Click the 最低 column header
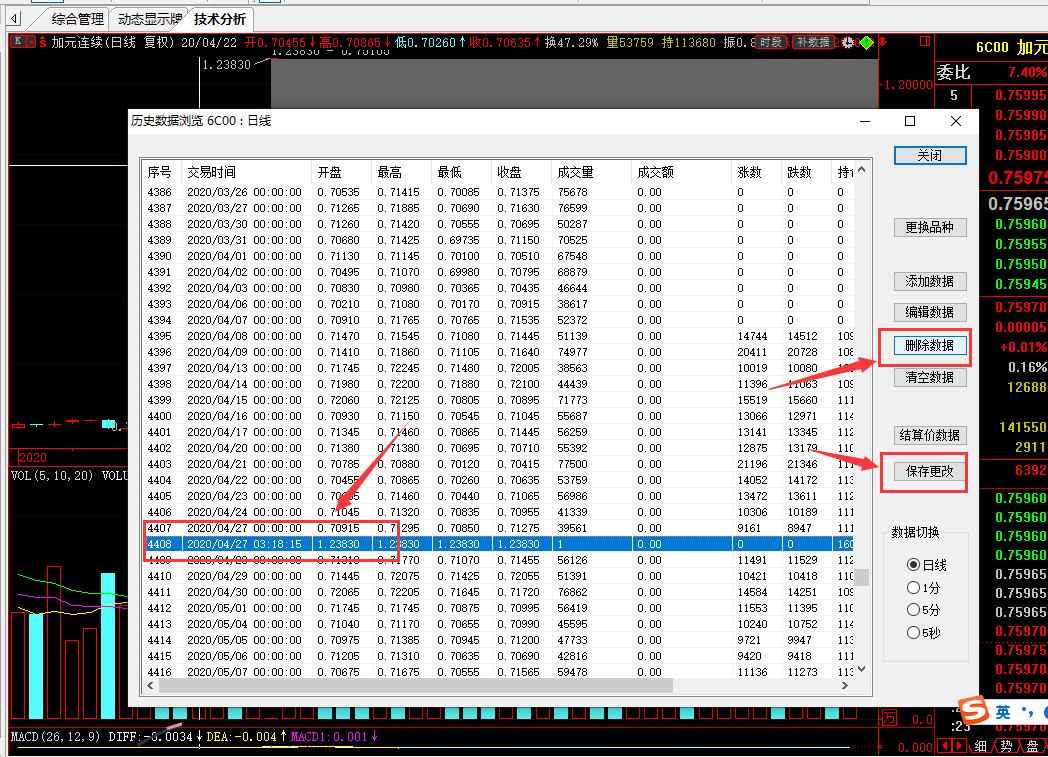Viewport: 1048px width, 757px height. [461, 172]
